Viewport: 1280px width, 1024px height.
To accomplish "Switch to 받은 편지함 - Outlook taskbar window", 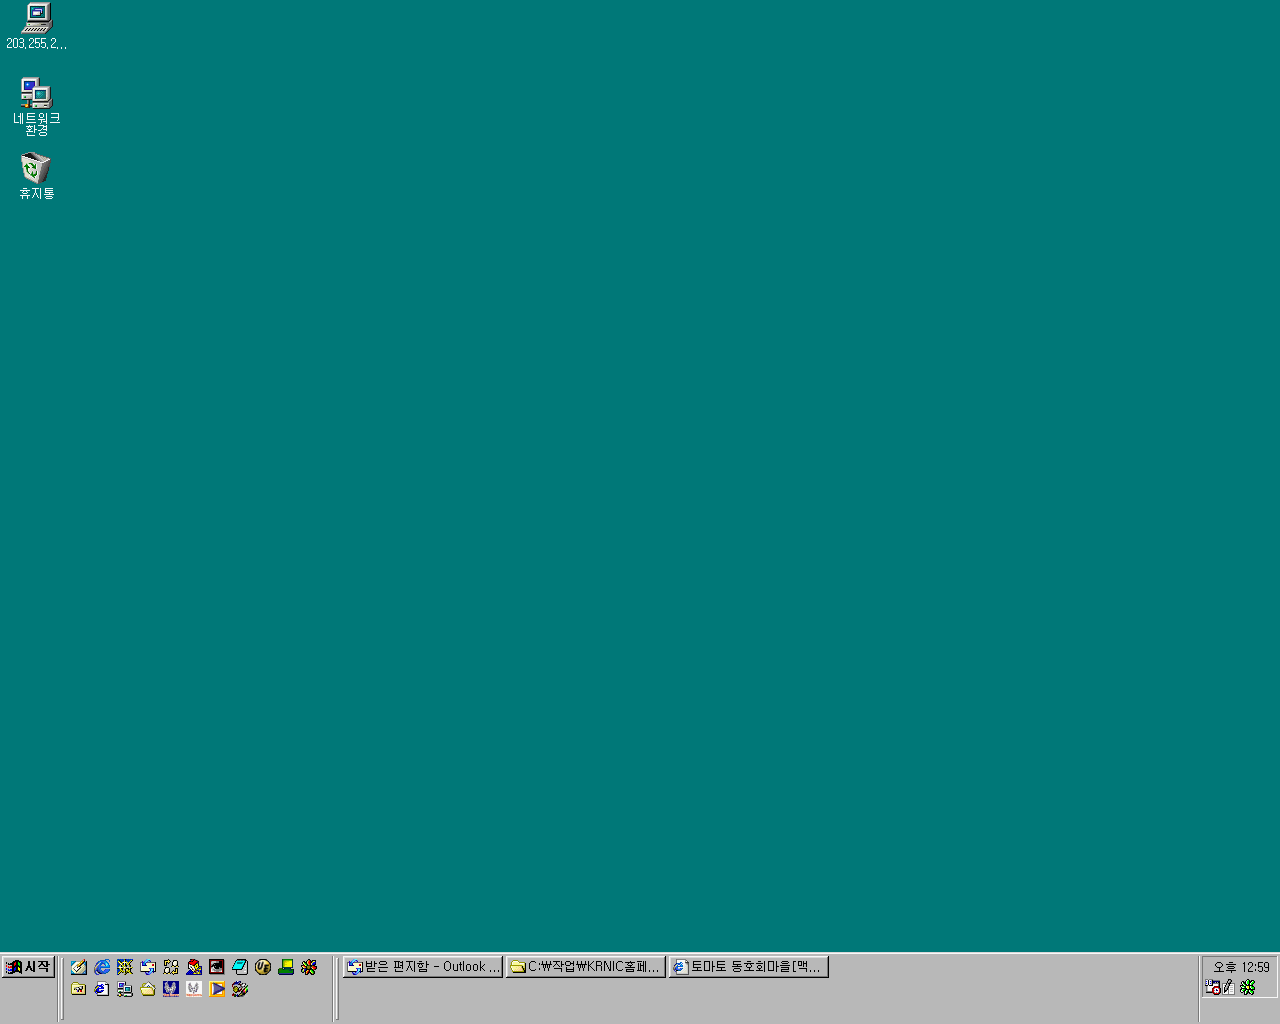I will [x=423, y=967].
